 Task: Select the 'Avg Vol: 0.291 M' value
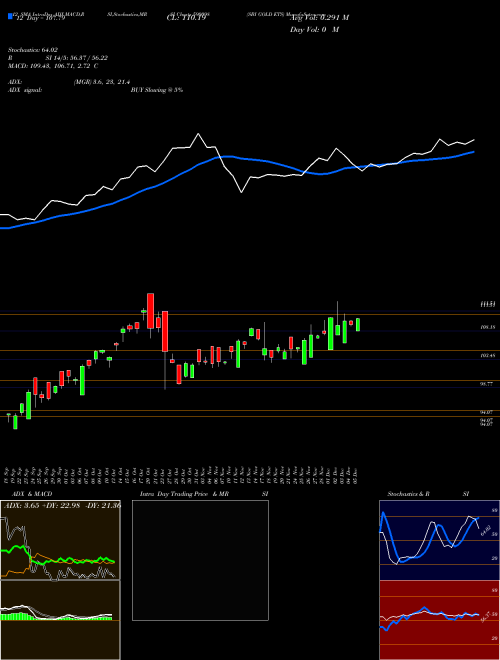[x=319, y=18]
